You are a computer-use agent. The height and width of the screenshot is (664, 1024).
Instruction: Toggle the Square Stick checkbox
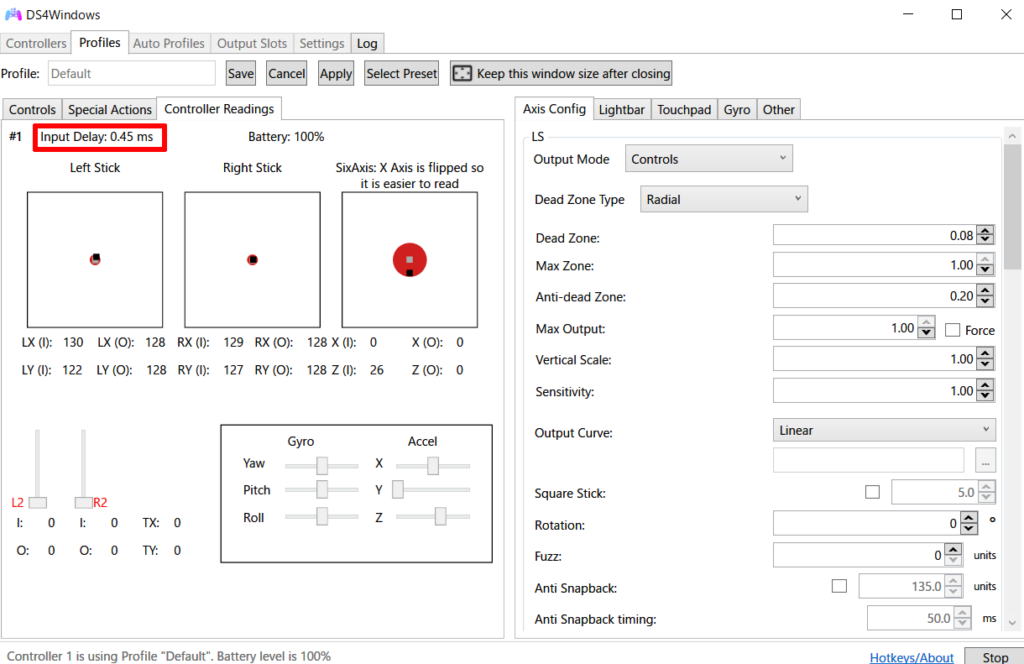(x=873, y=492)
